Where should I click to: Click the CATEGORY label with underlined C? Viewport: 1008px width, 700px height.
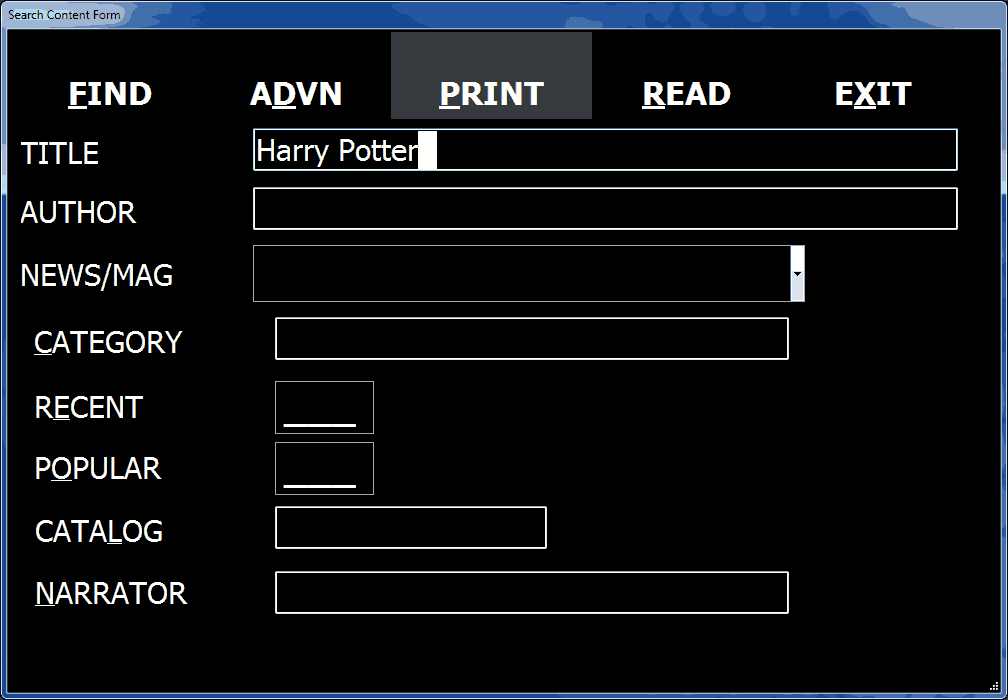click(x=106, y=342)
